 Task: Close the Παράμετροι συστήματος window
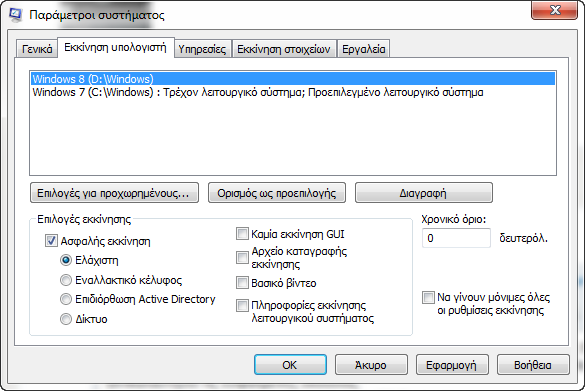(554, 10)
